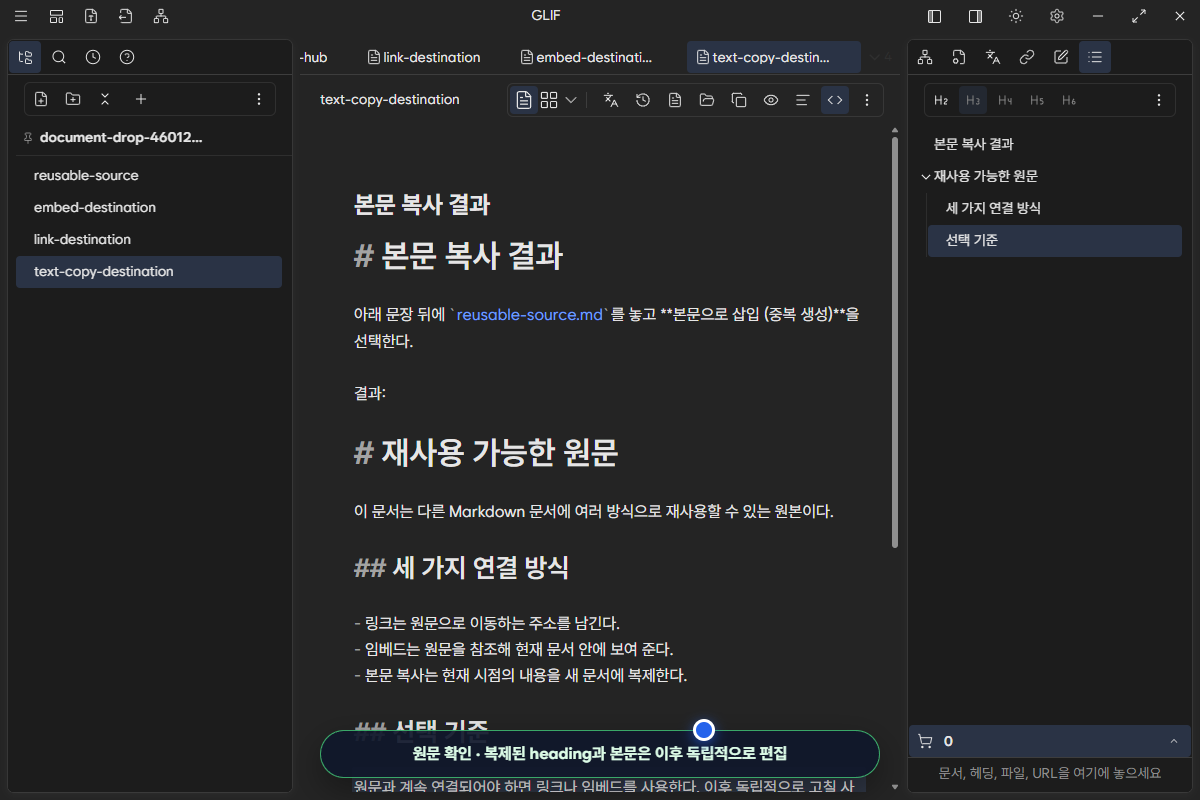
Task: Toggle H4 heading level filter
Action: click(1005, 100)
